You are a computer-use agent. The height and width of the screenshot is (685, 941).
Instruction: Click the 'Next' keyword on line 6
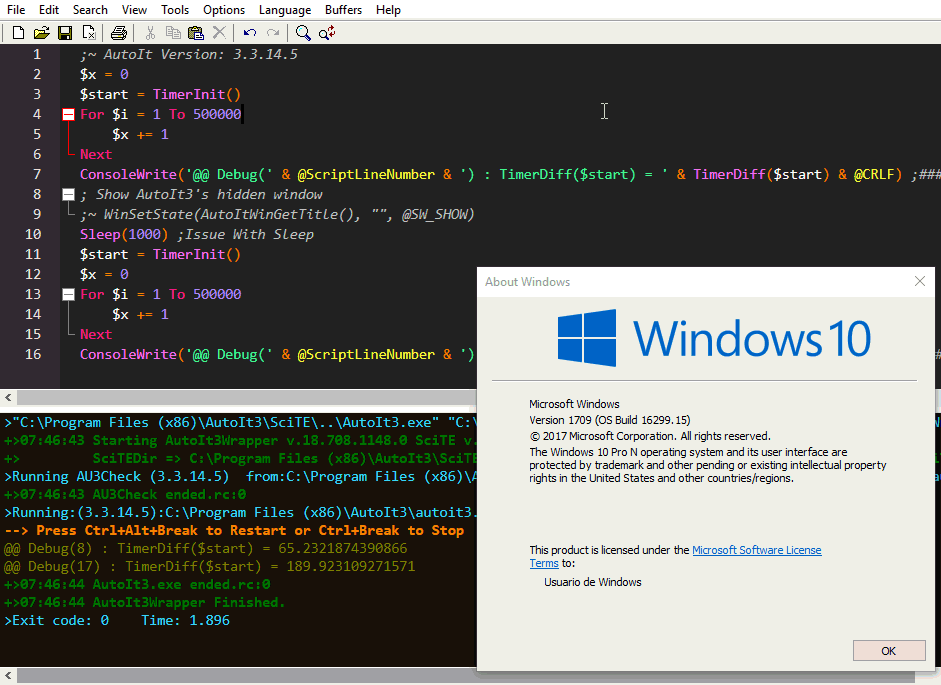coord(96,154)
